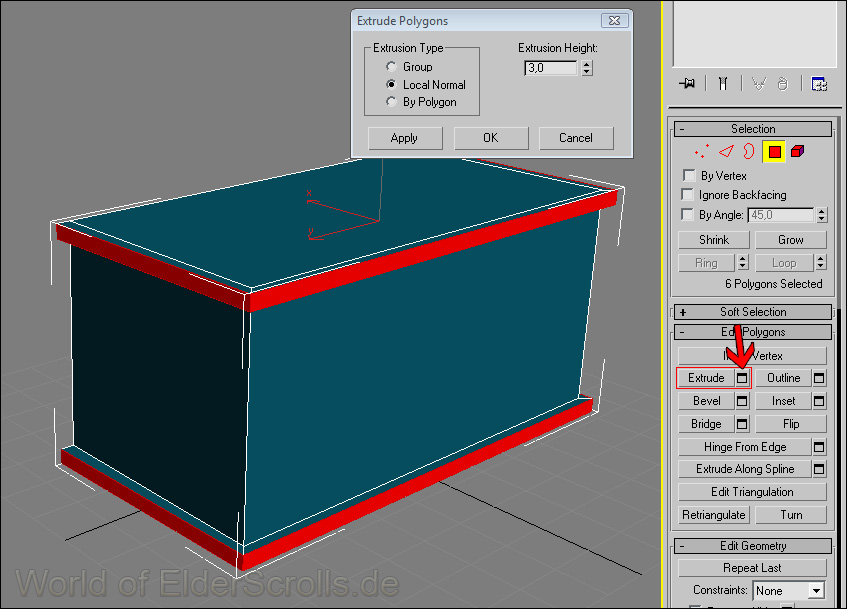Click the By Angle value field
Screen dimensions: 847x609
coord(781,215)
